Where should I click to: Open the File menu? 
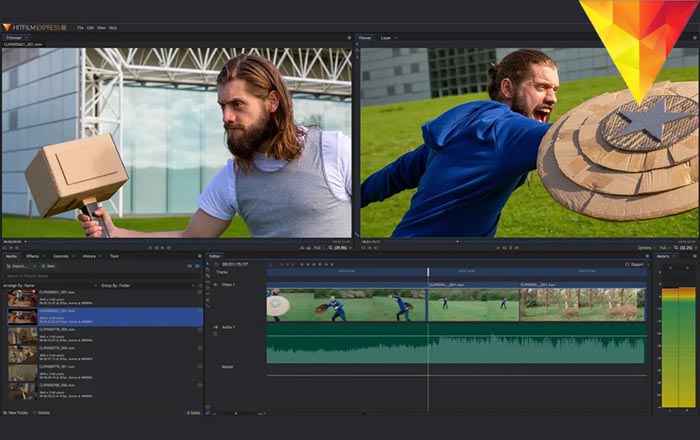(80, 28)
